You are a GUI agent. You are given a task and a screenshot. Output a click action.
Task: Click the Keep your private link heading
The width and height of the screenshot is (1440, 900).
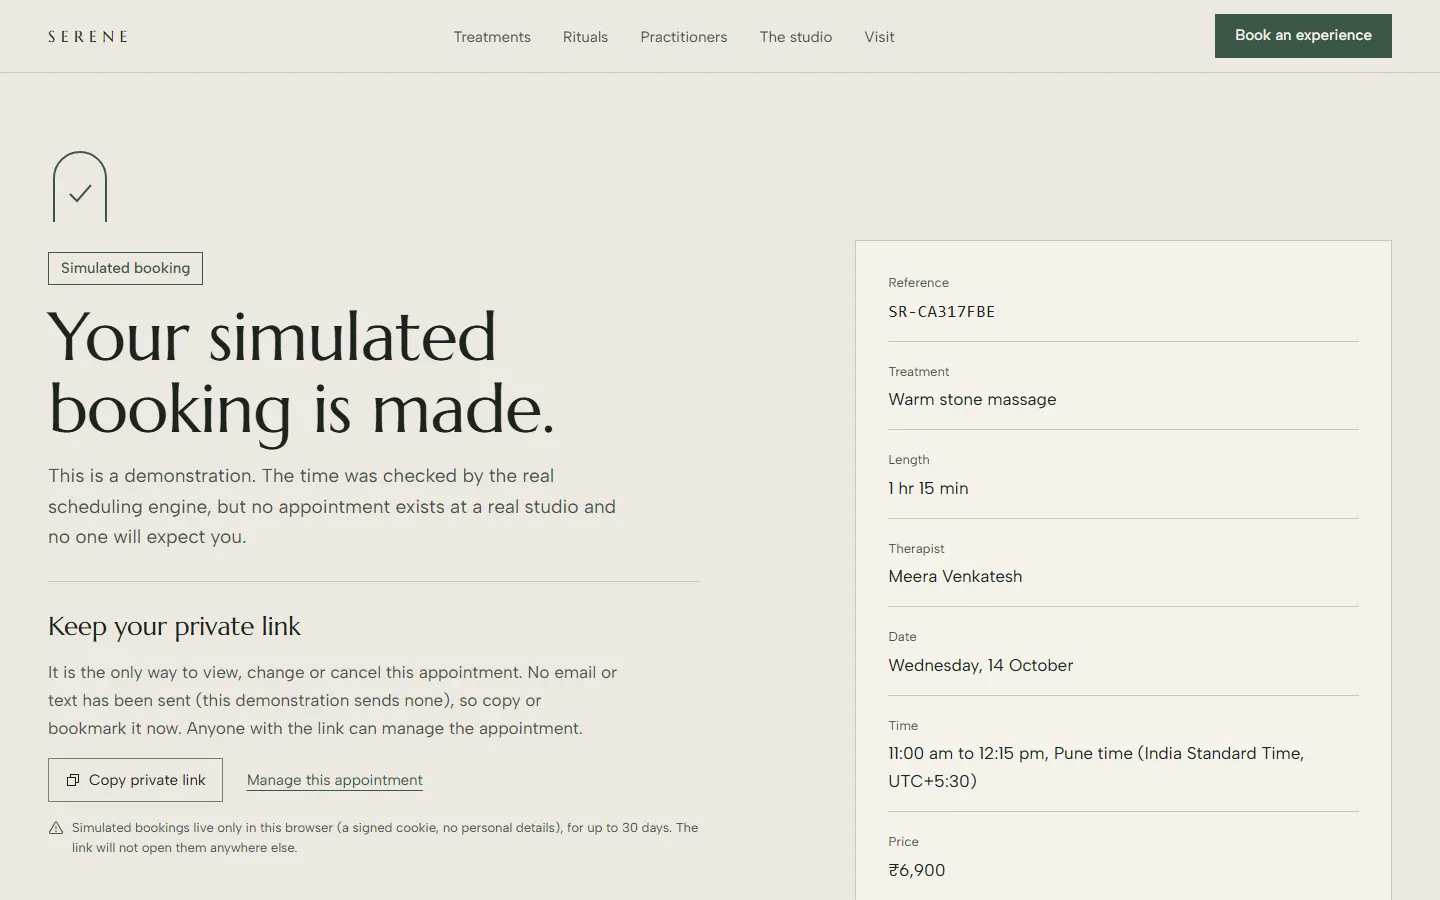(174, 627)
